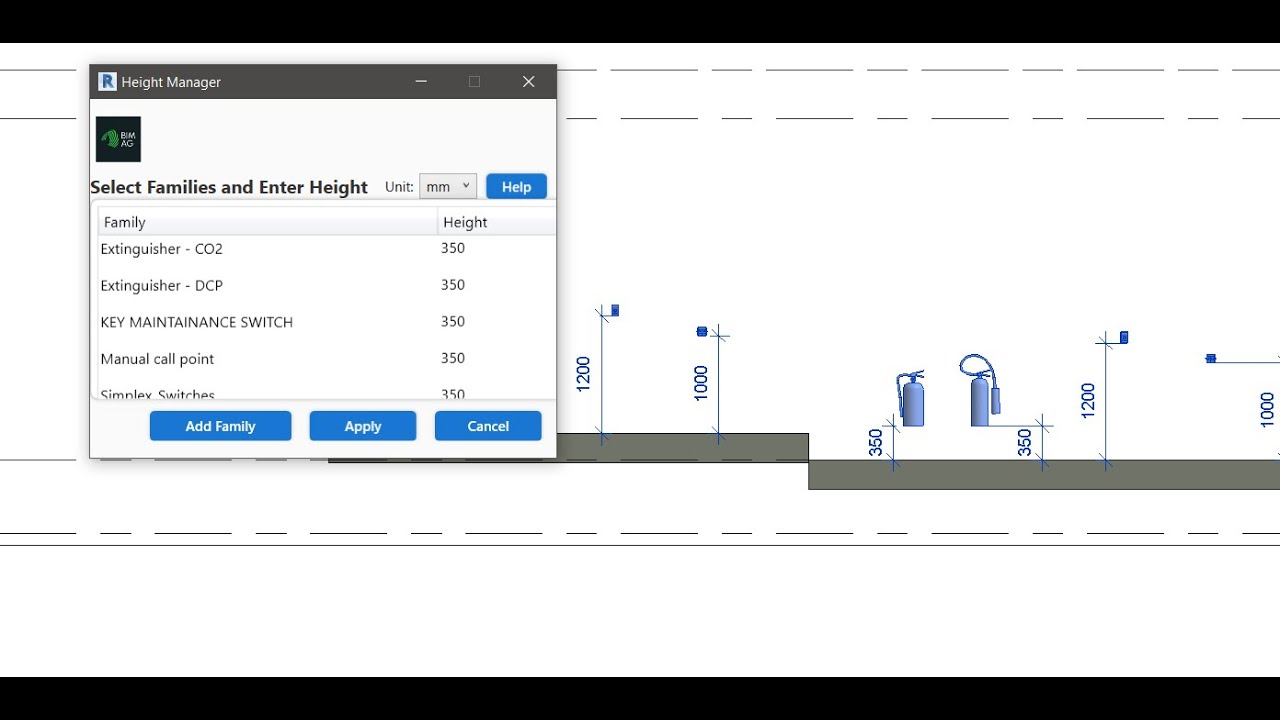
Task: Minimize the Height Manager window
Action: click(x=421, y=82)
